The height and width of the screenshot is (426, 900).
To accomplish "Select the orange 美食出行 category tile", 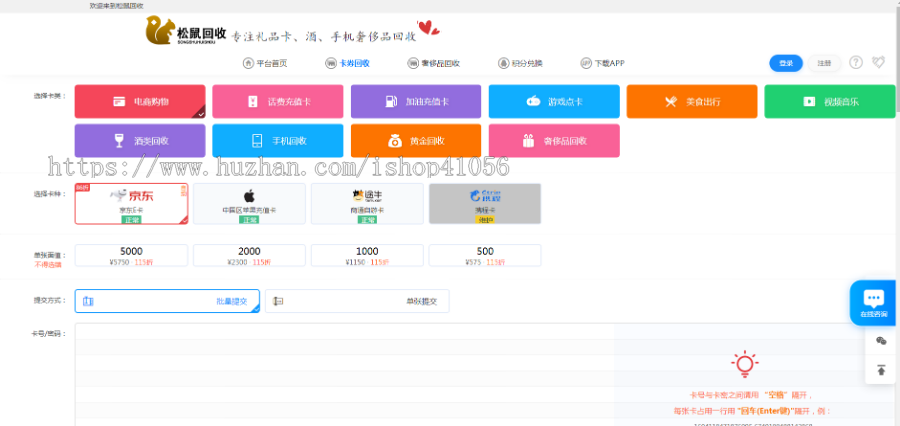I will [x=692, y=101].
